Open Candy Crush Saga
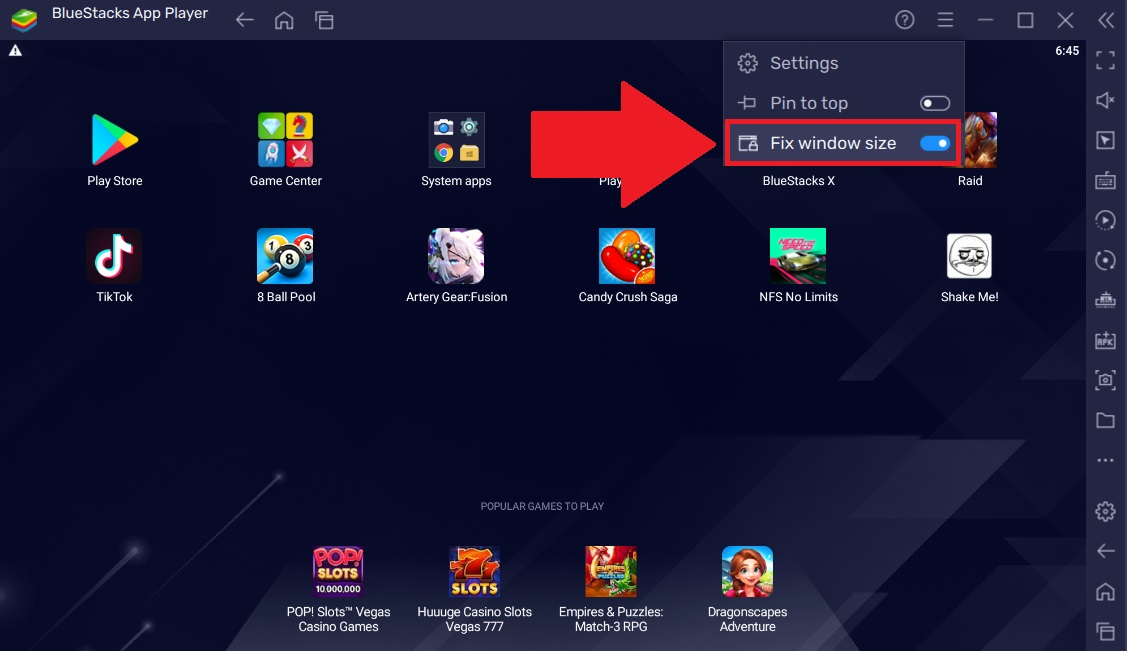The height and width of the screenshot is (651, 1127). coord(627,255)
